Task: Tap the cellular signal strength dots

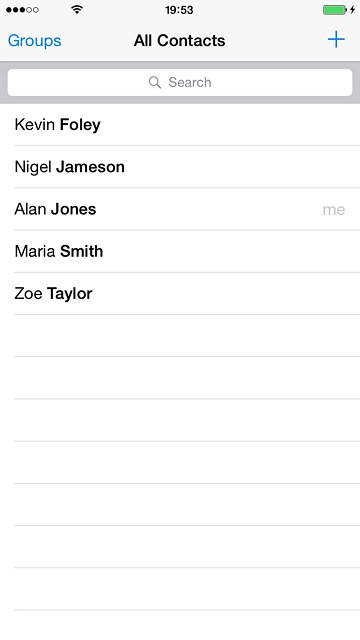Action: 22,10
